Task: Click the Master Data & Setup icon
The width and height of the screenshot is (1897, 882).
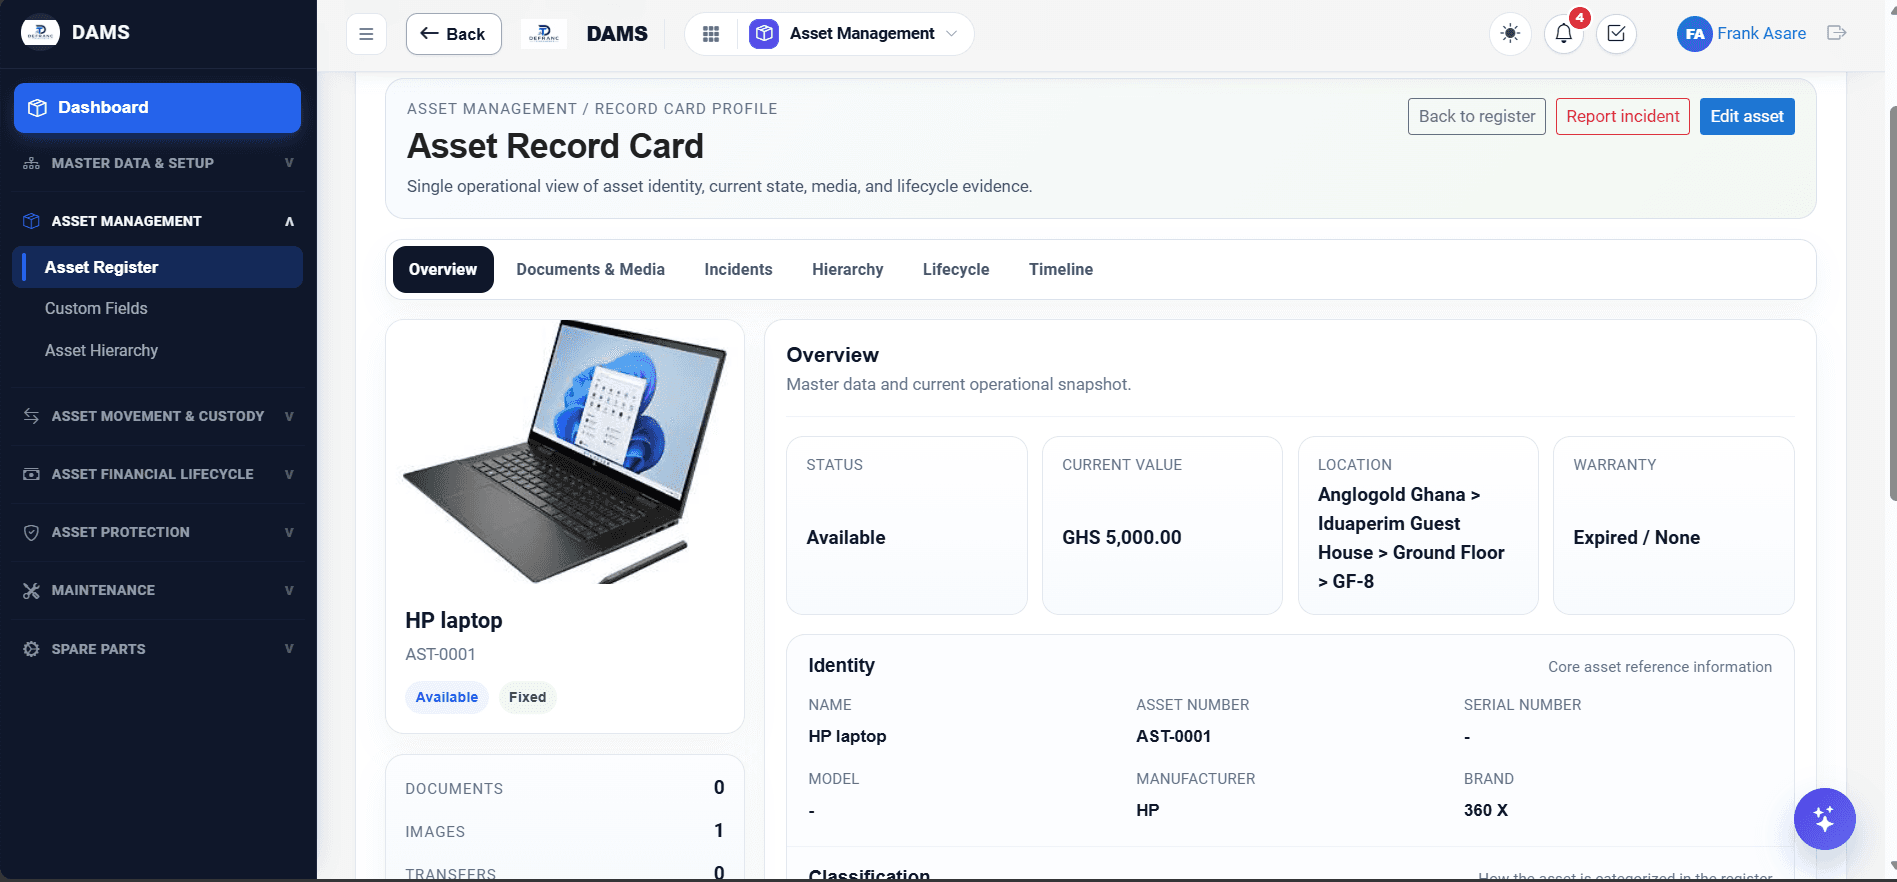Action: pos(31,163)
